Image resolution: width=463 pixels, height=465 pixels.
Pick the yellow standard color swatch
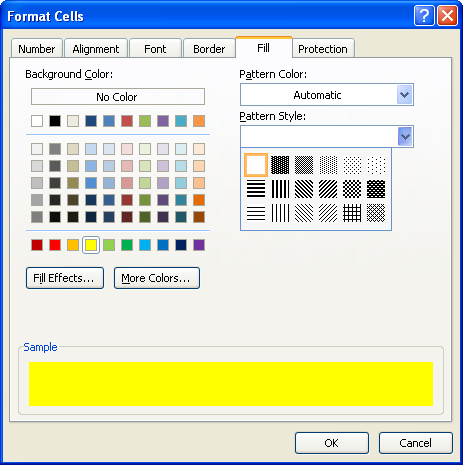[91, 245]
